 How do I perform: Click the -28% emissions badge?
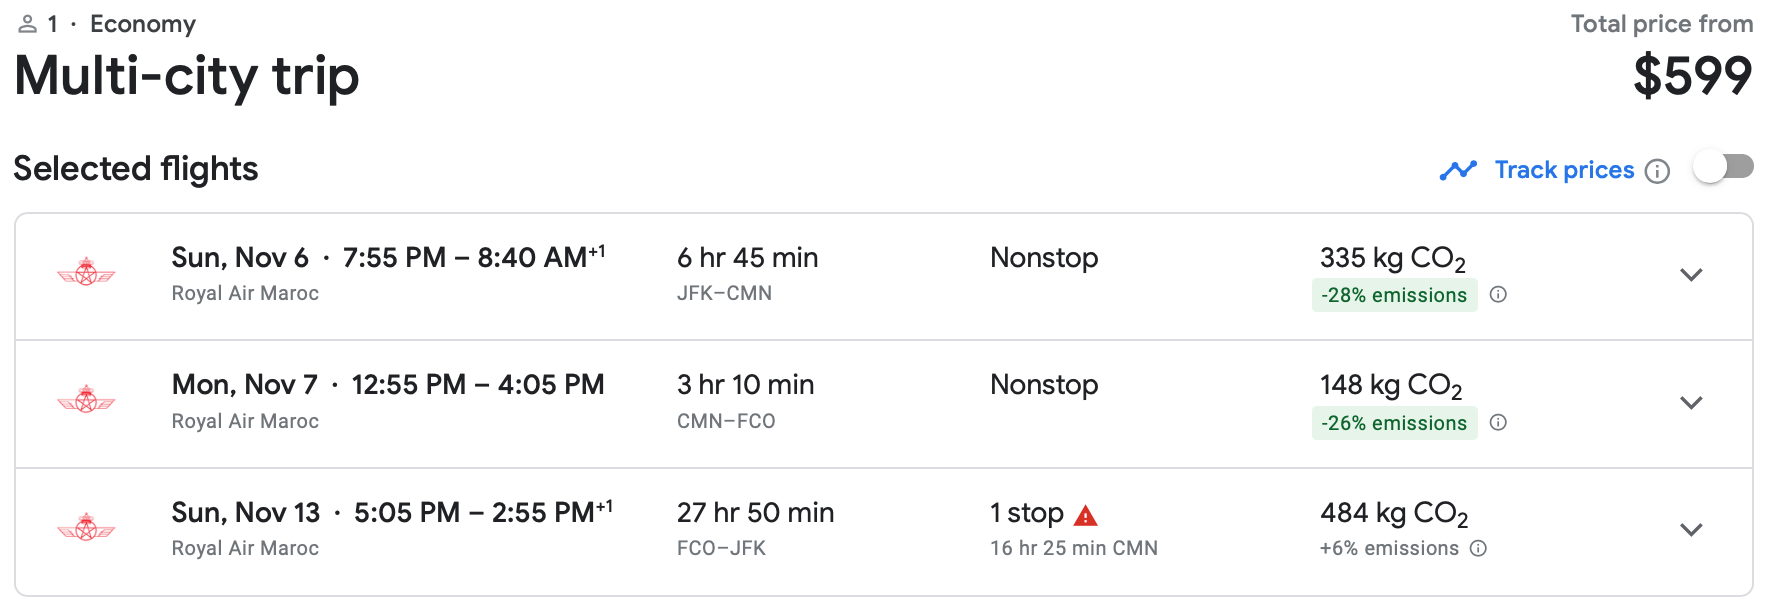[x=1393, y=295]
